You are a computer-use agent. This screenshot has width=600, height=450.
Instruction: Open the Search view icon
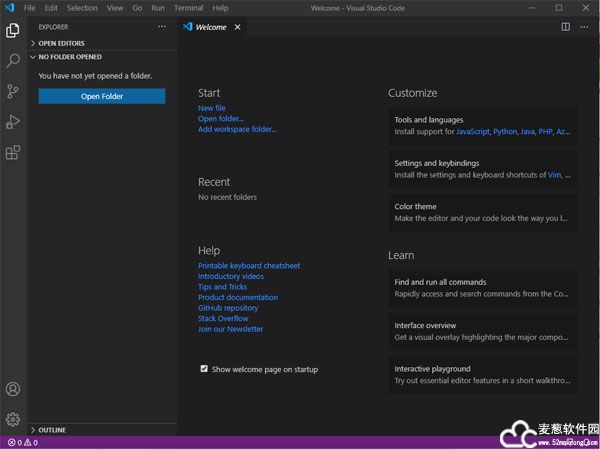pyautogui.click(x=13, y=60)
